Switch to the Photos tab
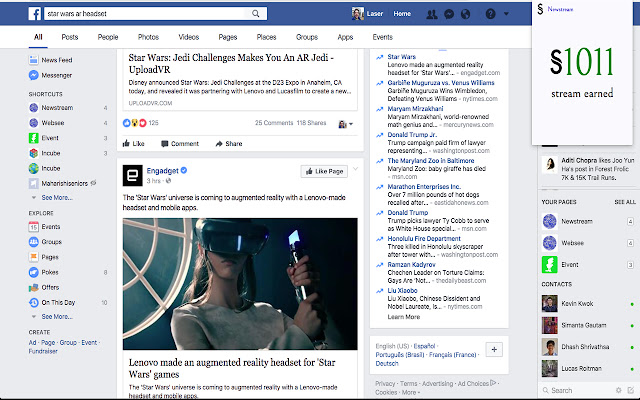 click(x=148, y=37)
